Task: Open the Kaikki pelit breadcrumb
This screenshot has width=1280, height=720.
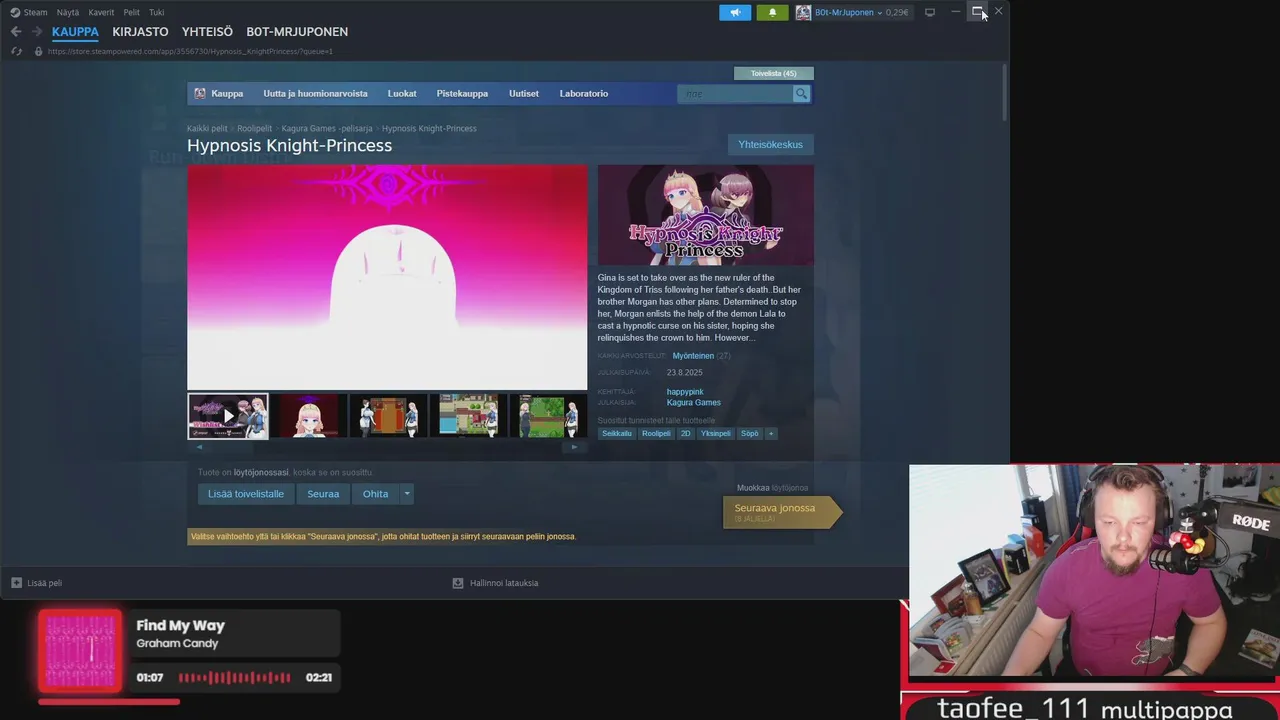Action: 207,128
